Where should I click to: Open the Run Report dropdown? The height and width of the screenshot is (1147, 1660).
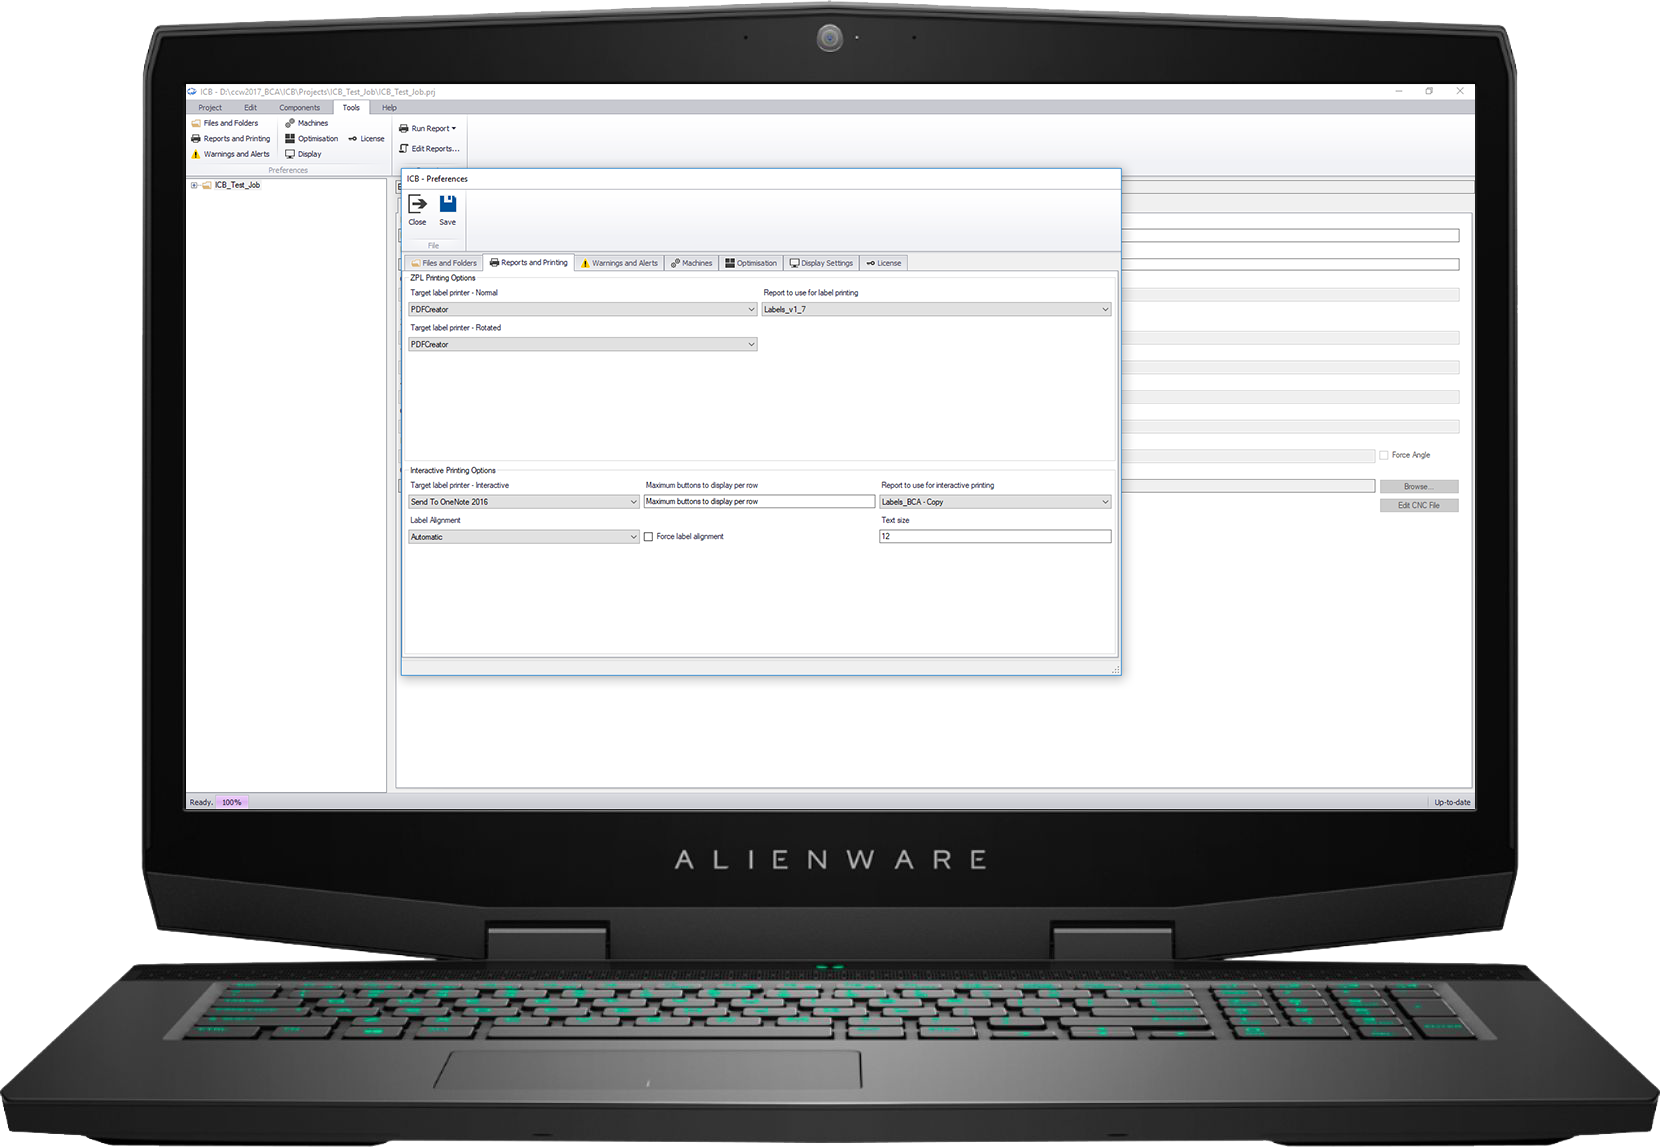(428, 128)
